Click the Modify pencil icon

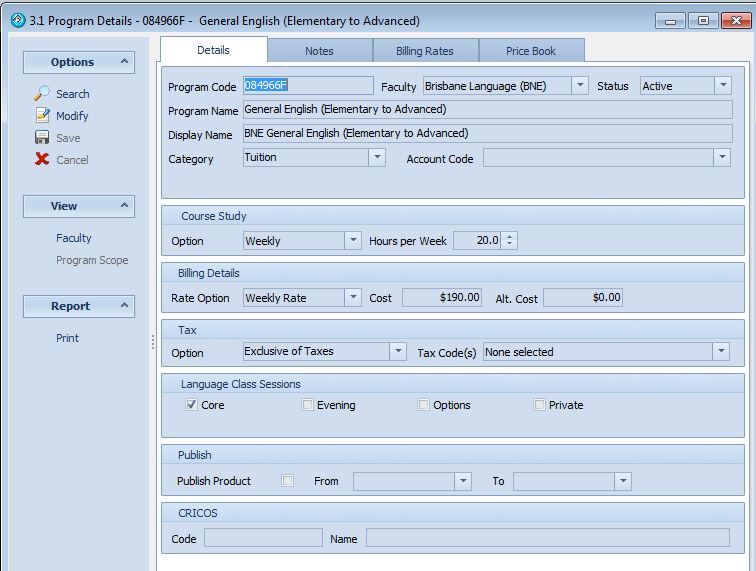tap(42, 116)
